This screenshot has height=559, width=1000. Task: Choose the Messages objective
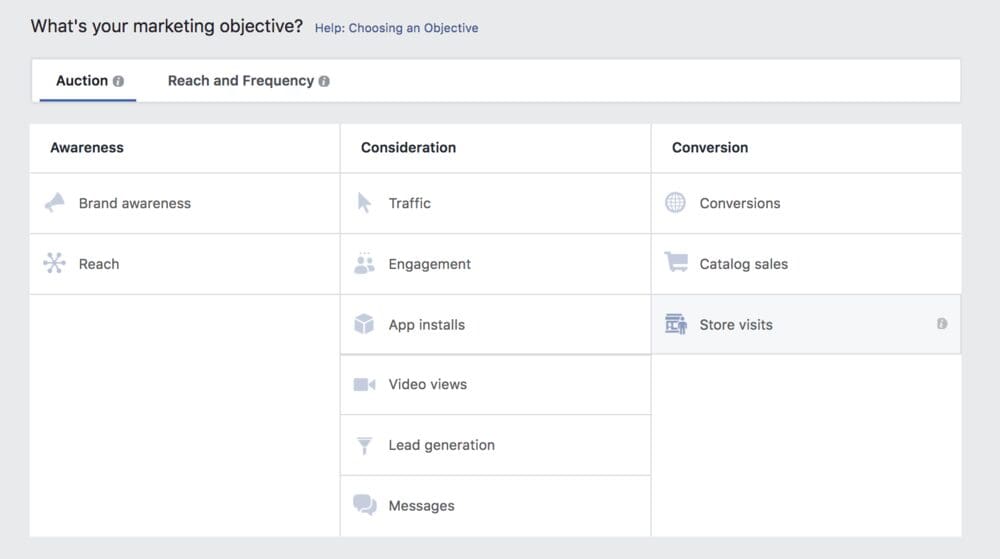pos(496,506)
